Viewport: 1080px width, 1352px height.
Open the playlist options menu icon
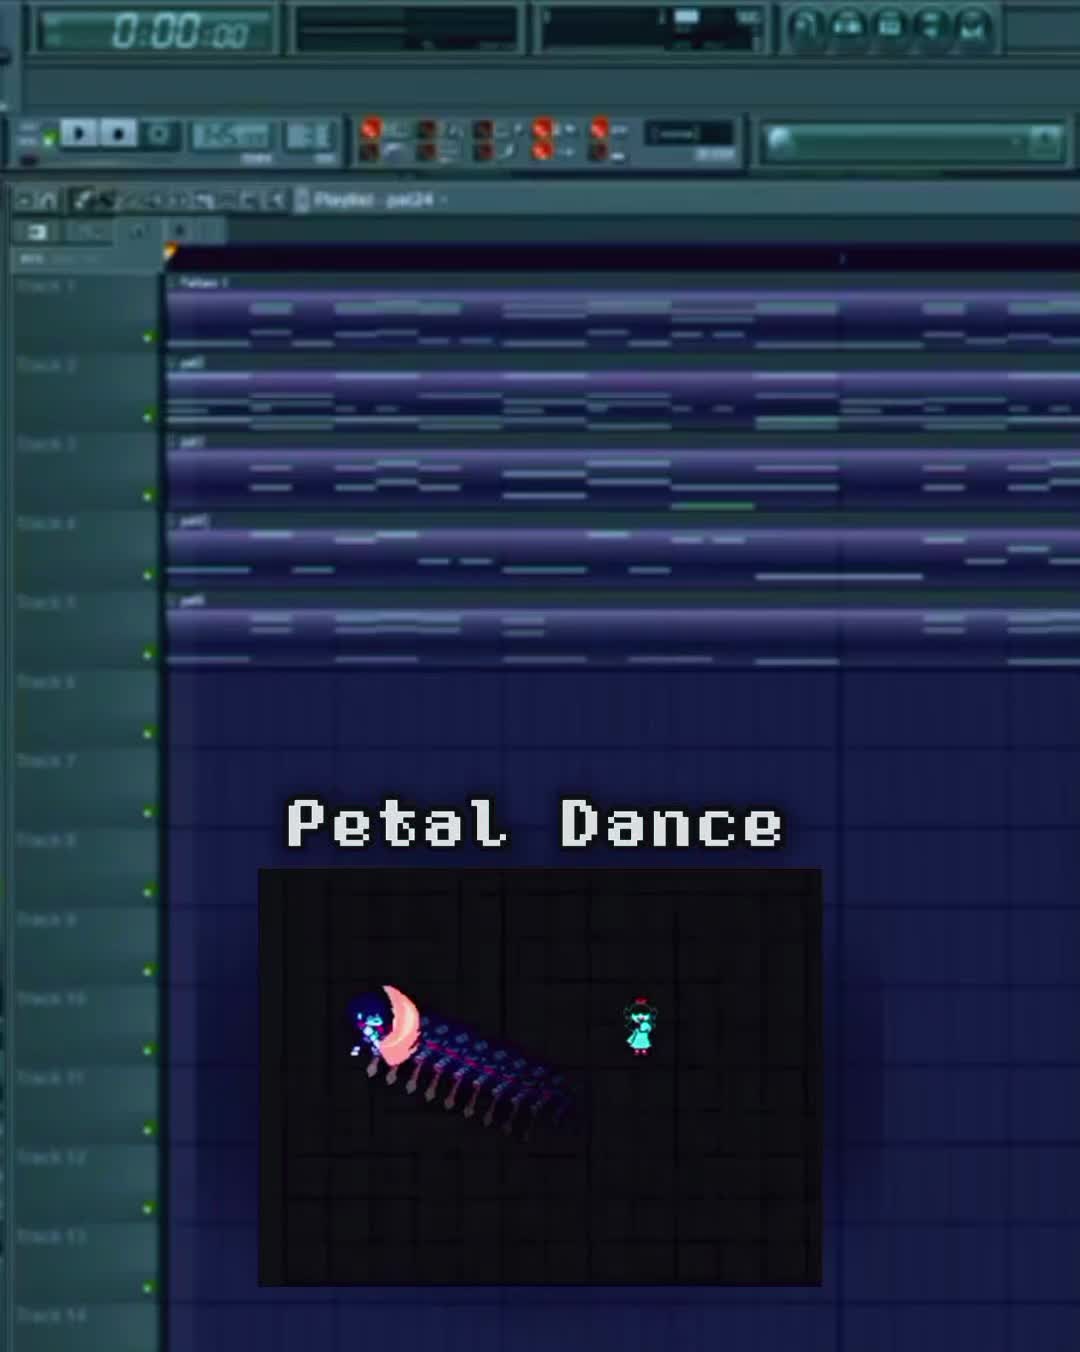[x=24, y=201]
